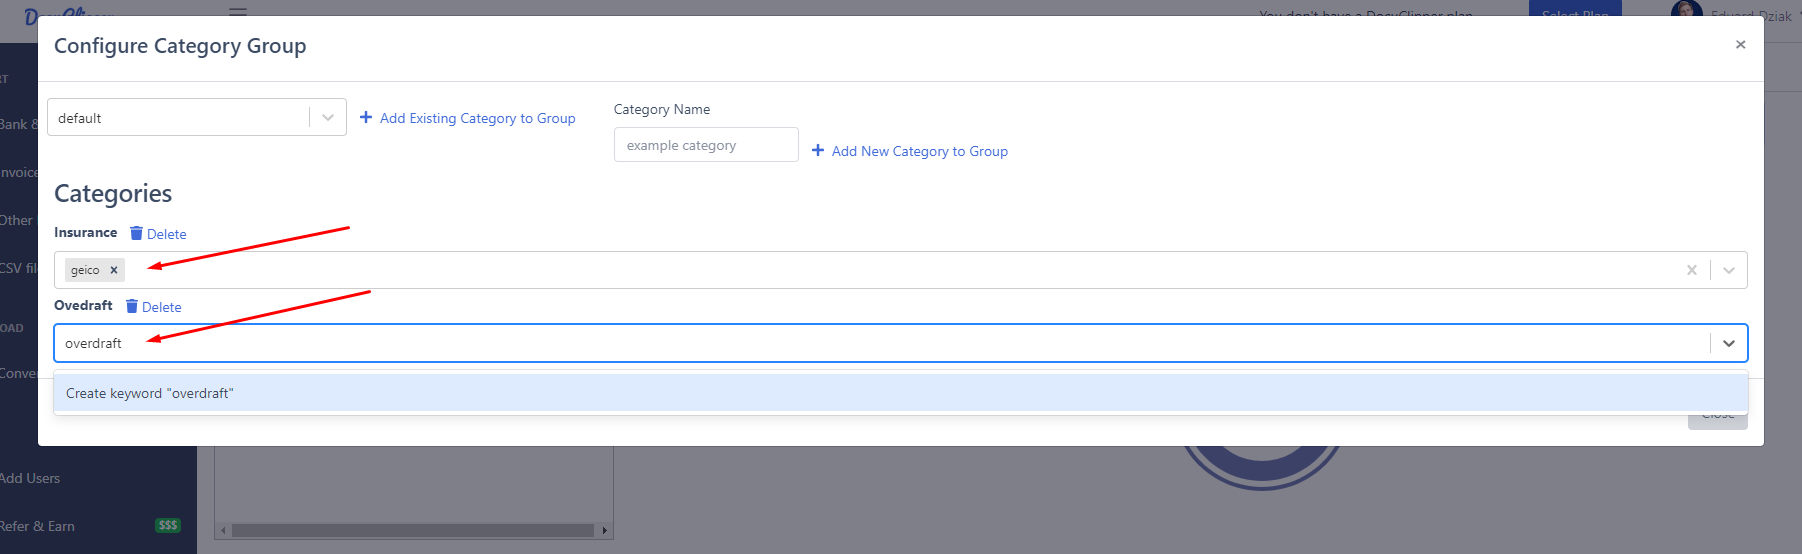Click the right scroll arrow of scrollbar
Image resolution: width=1802 pixels, height=554 pixels.
click(x=604, y=531)
